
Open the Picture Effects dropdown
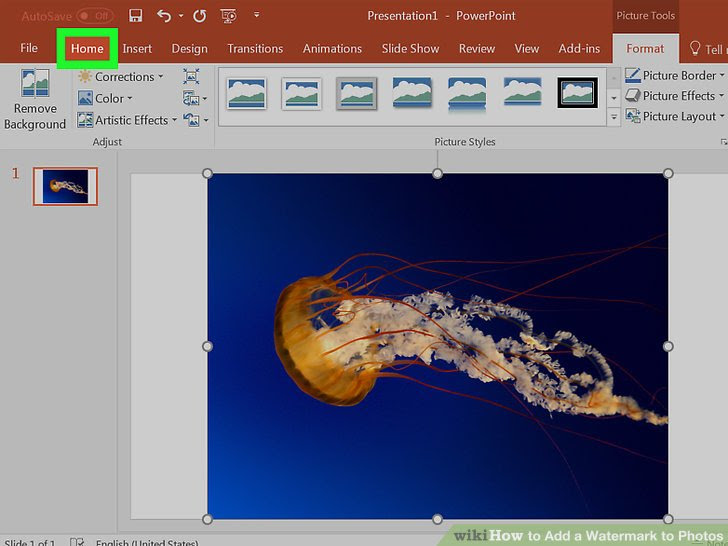click(x=675, y=96)
